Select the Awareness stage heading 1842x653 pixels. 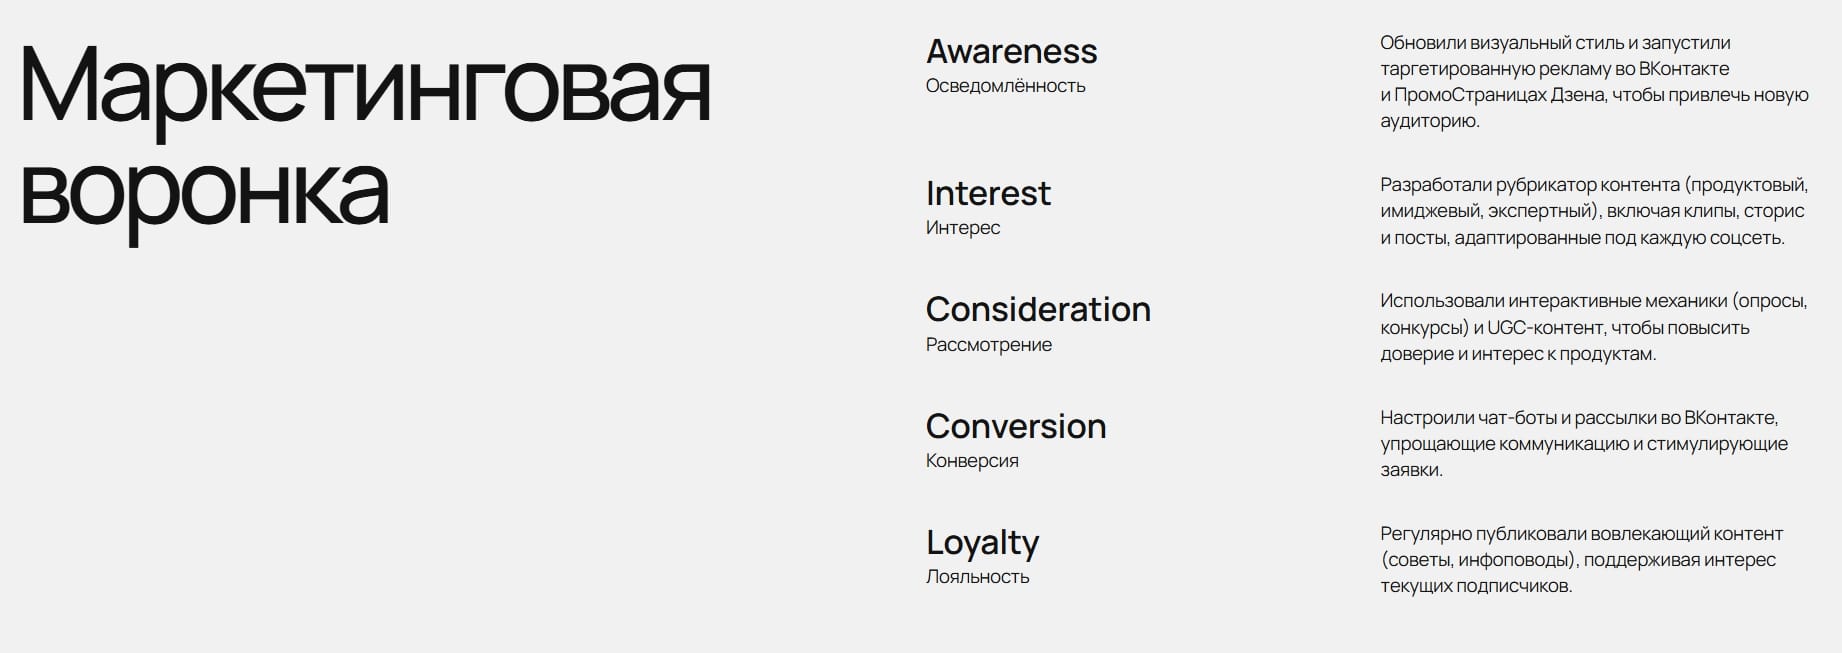[x=1011, y=51]
